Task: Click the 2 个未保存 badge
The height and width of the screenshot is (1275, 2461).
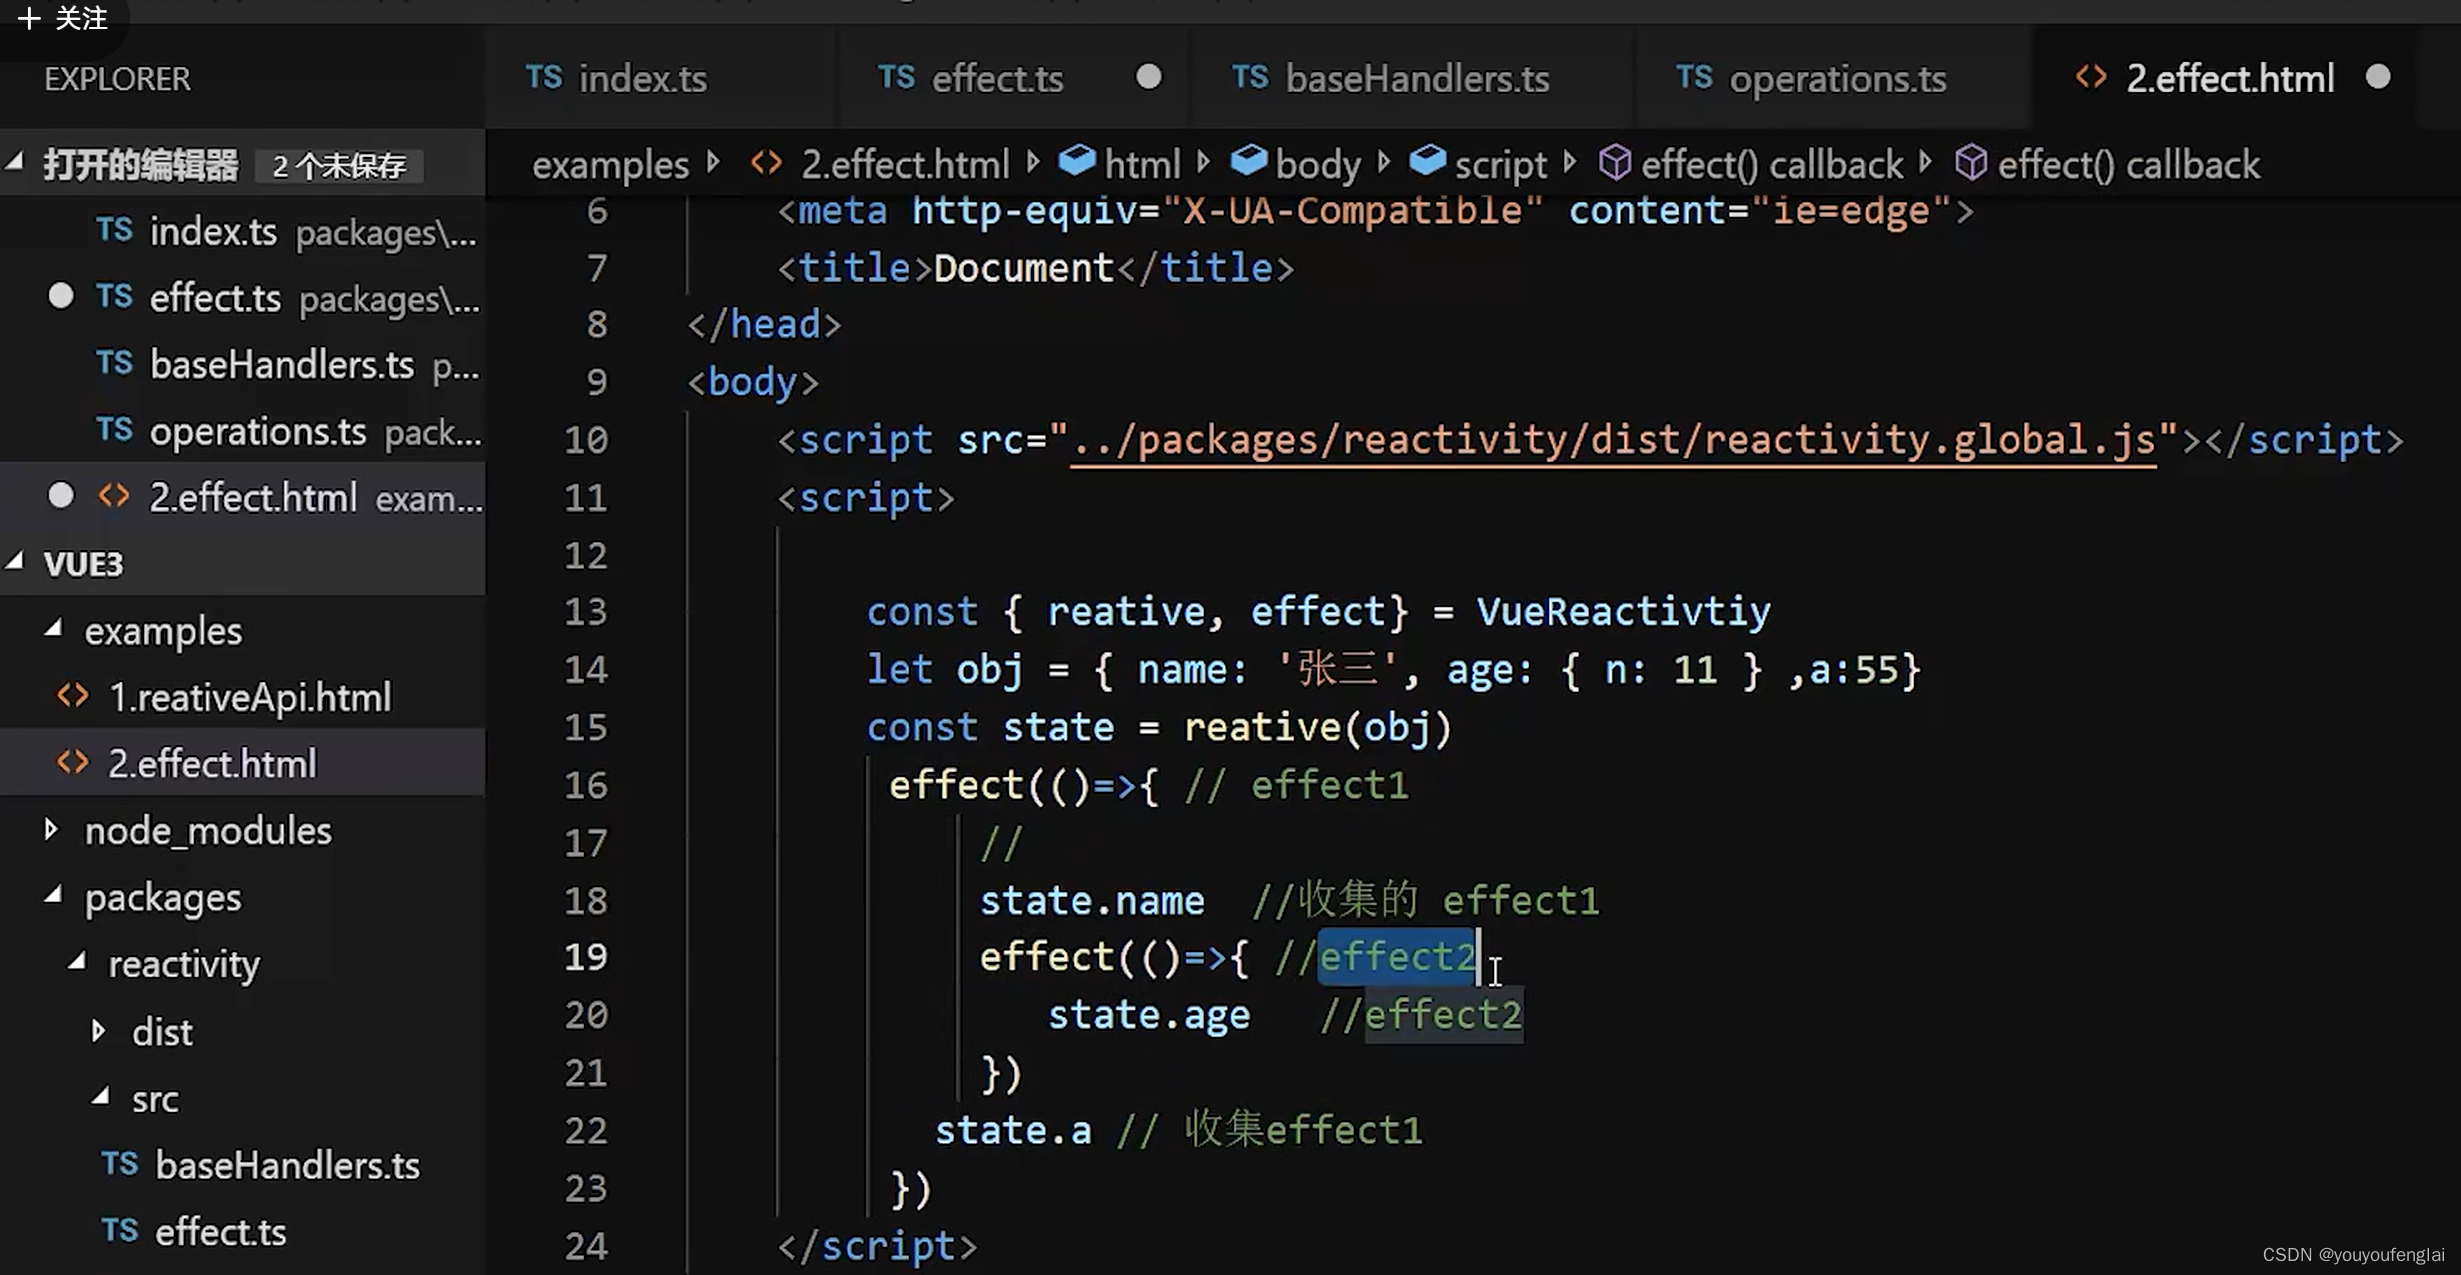Action: click(x=340, y=165)
